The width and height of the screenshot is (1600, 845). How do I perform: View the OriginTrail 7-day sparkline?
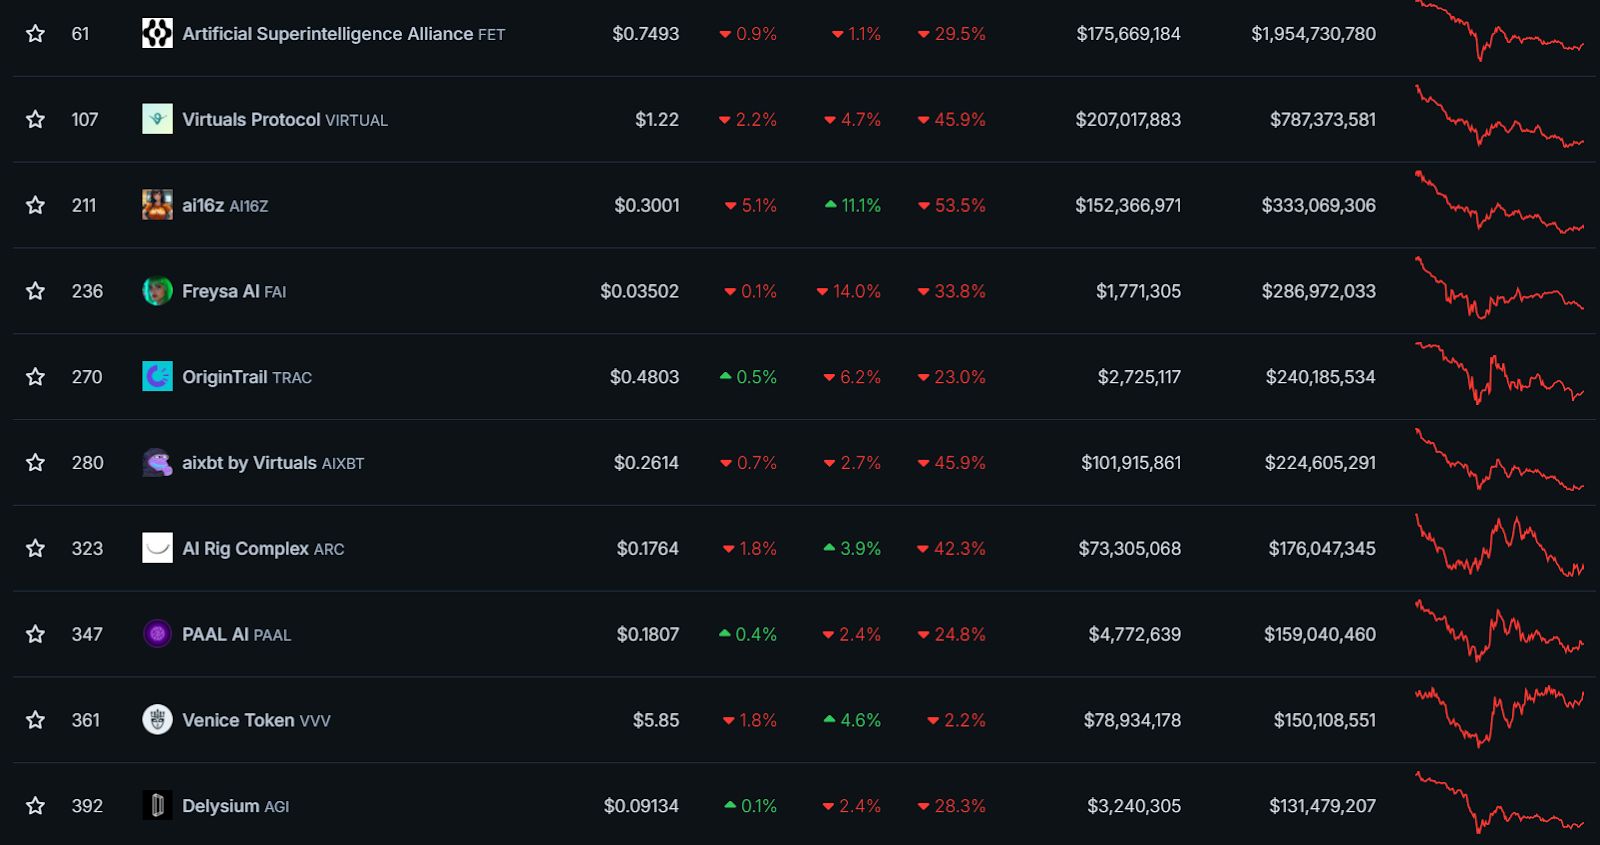(x=1499, y=374)
